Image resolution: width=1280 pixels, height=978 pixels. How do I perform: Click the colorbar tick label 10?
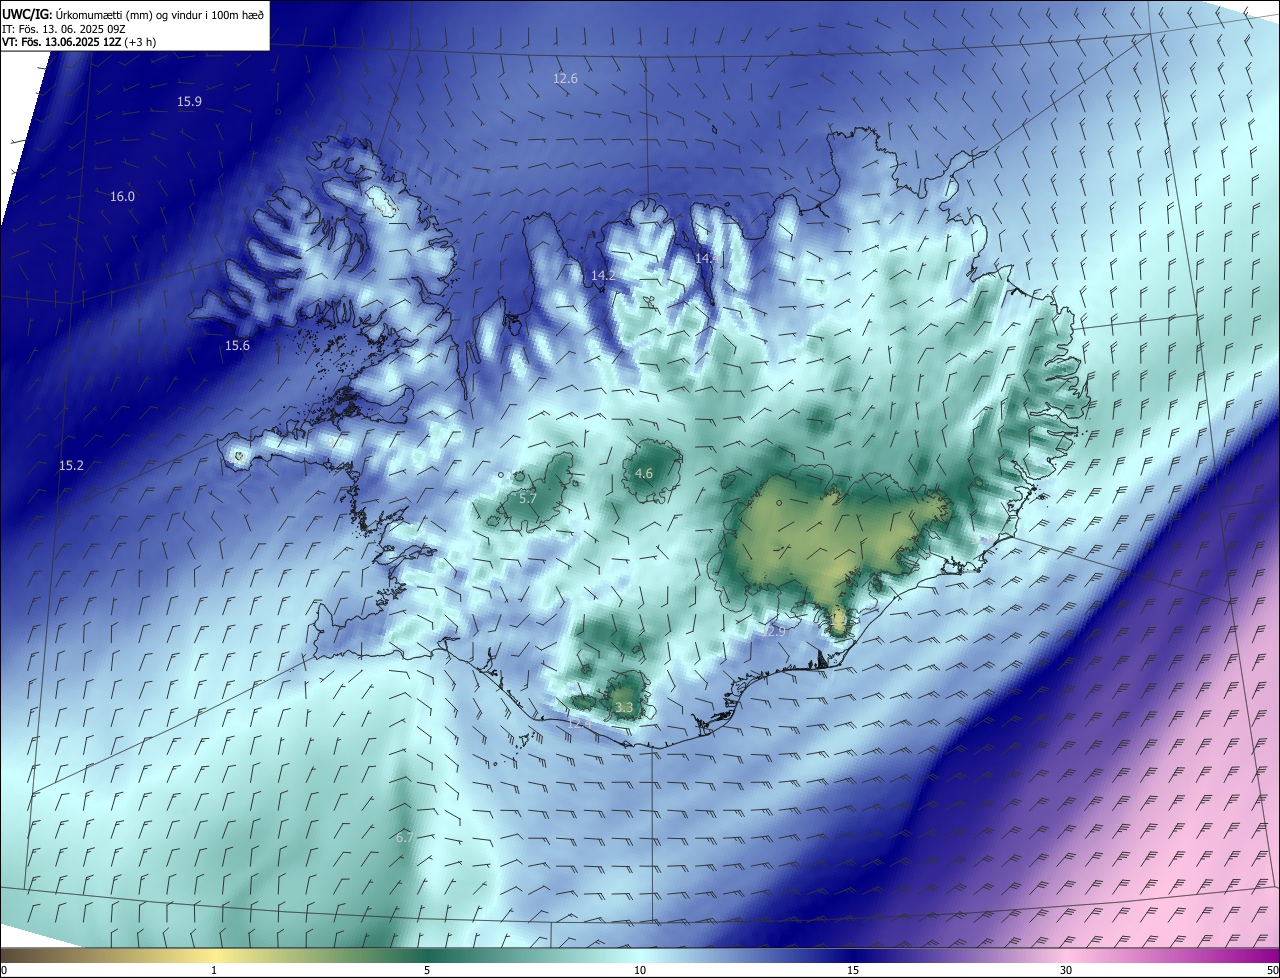click(x=640, y=971)
